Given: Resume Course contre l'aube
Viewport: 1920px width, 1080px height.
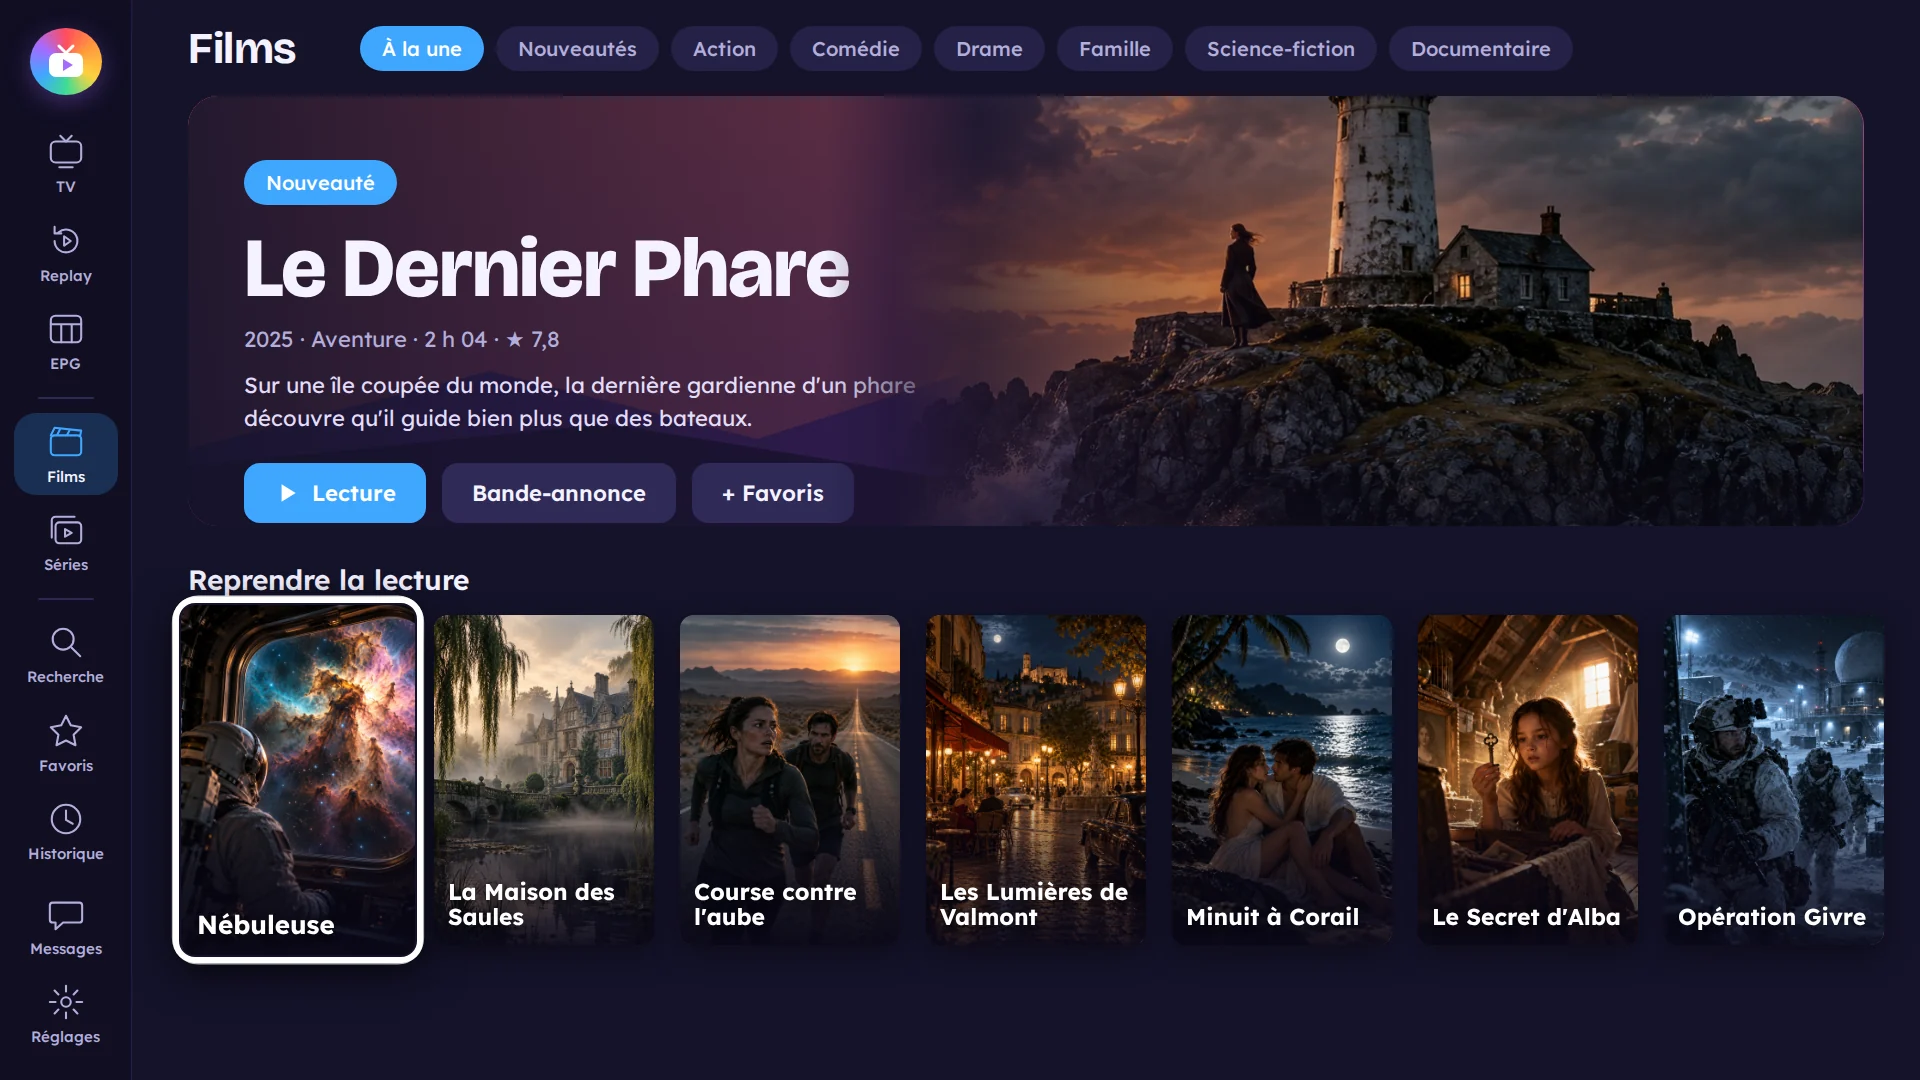Looking at the screenshot, I should coord(790,780).
